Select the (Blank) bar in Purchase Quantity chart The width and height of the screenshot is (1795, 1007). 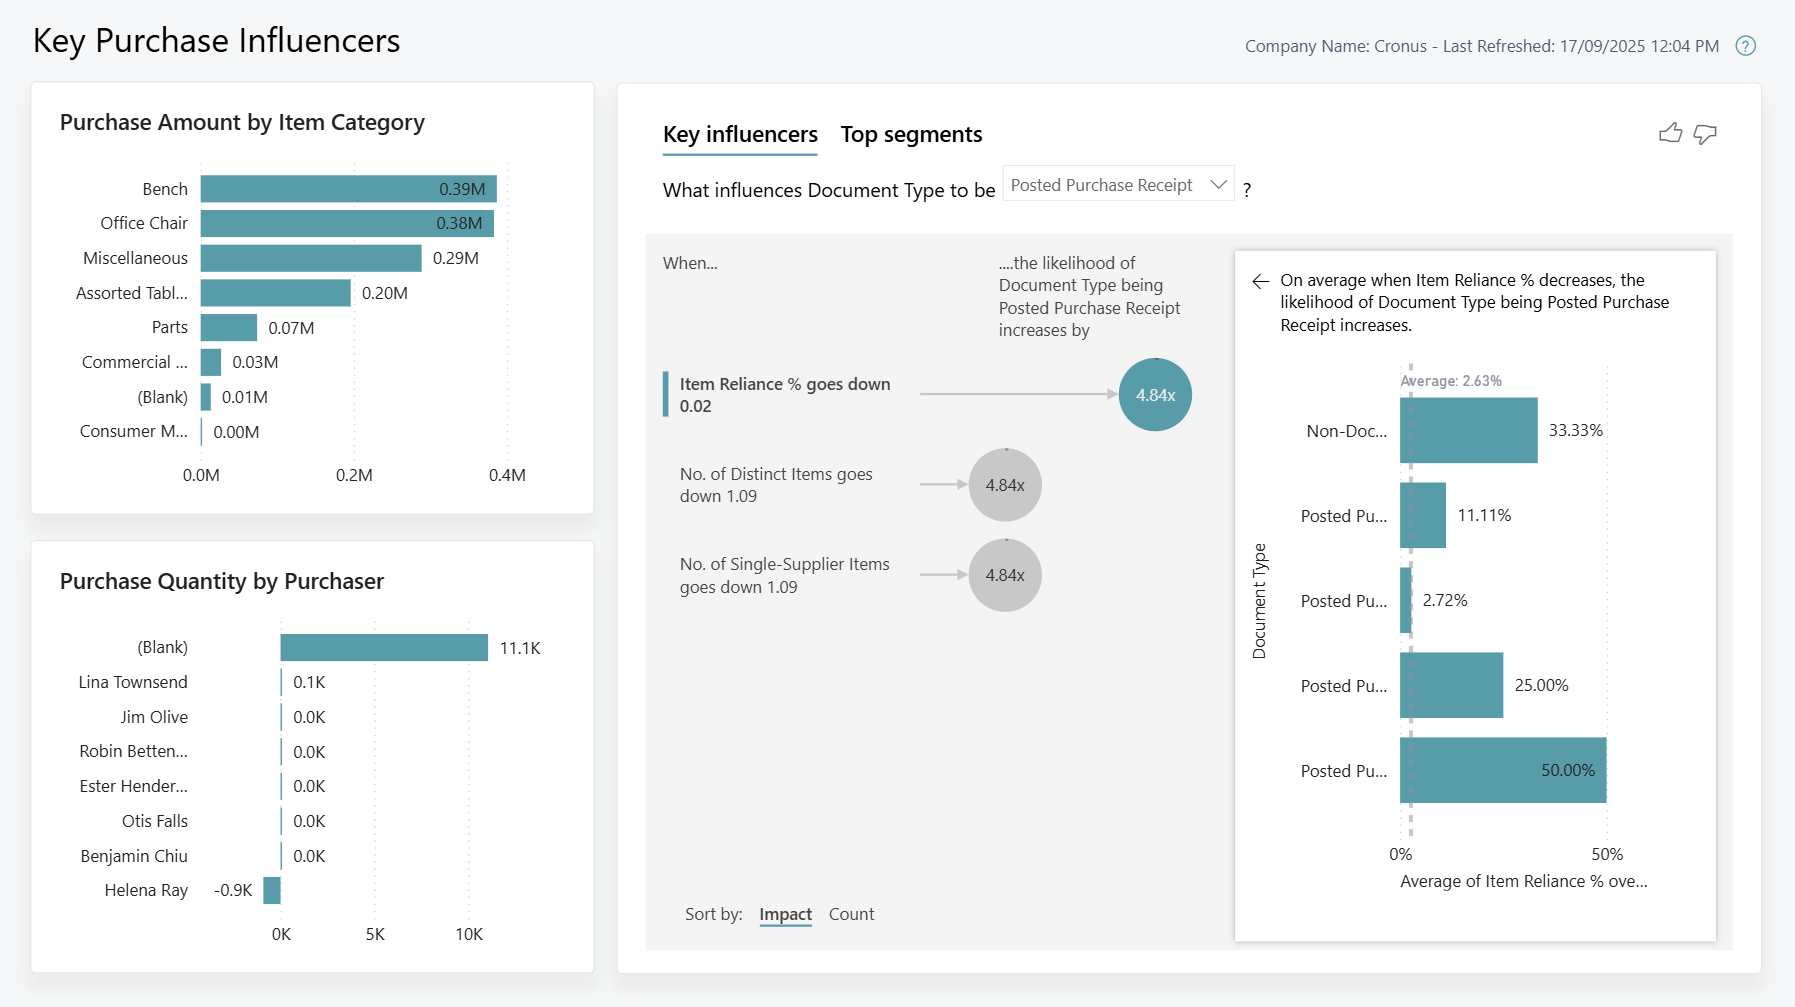[383, 647]
